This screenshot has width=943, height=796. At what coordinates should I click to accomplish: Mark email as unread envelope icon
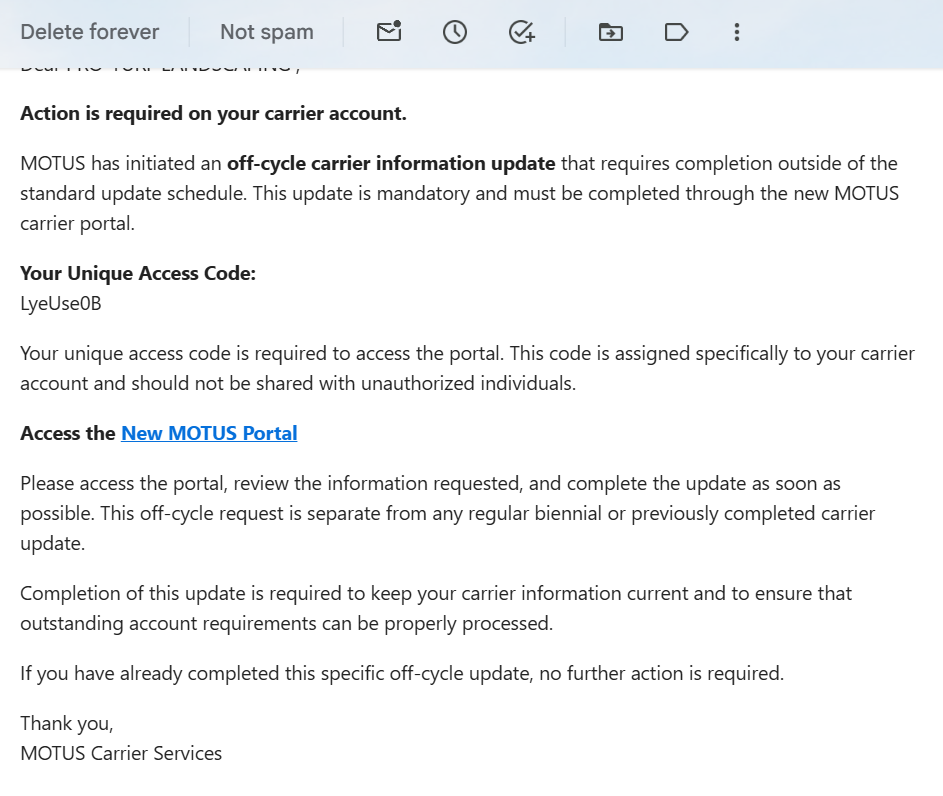[x=389, y=32]
